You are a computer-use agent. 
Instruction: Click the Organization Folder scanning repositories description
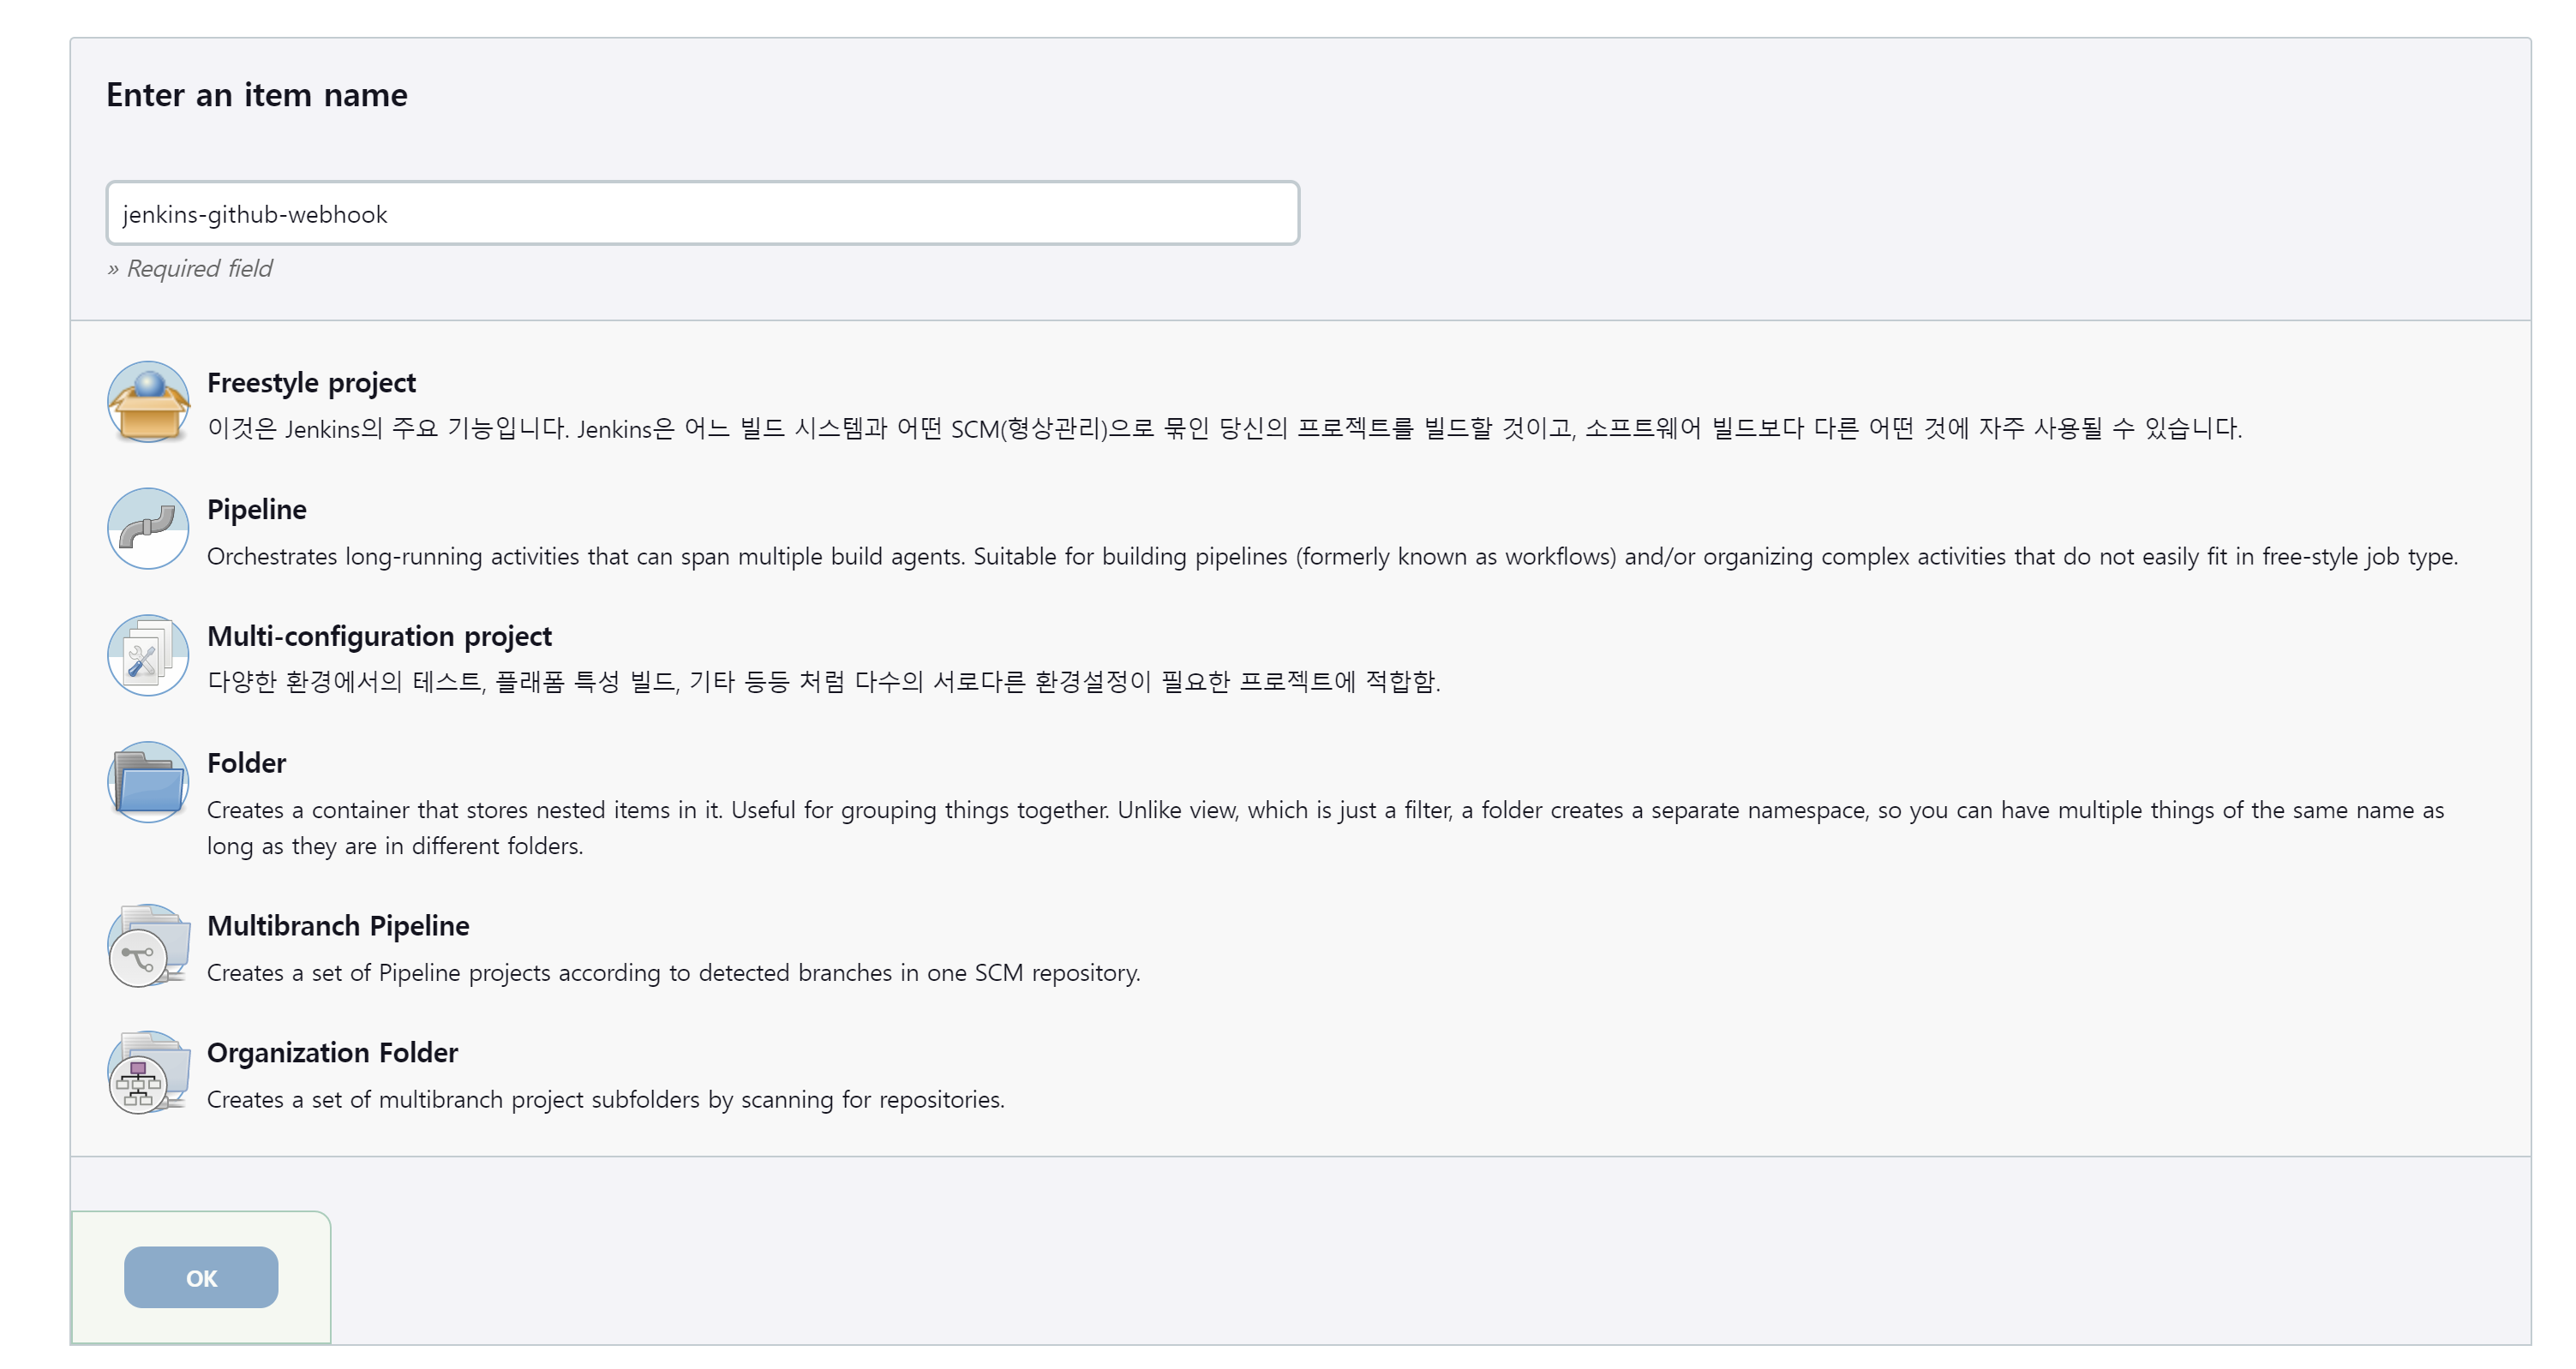[605, 1100]
